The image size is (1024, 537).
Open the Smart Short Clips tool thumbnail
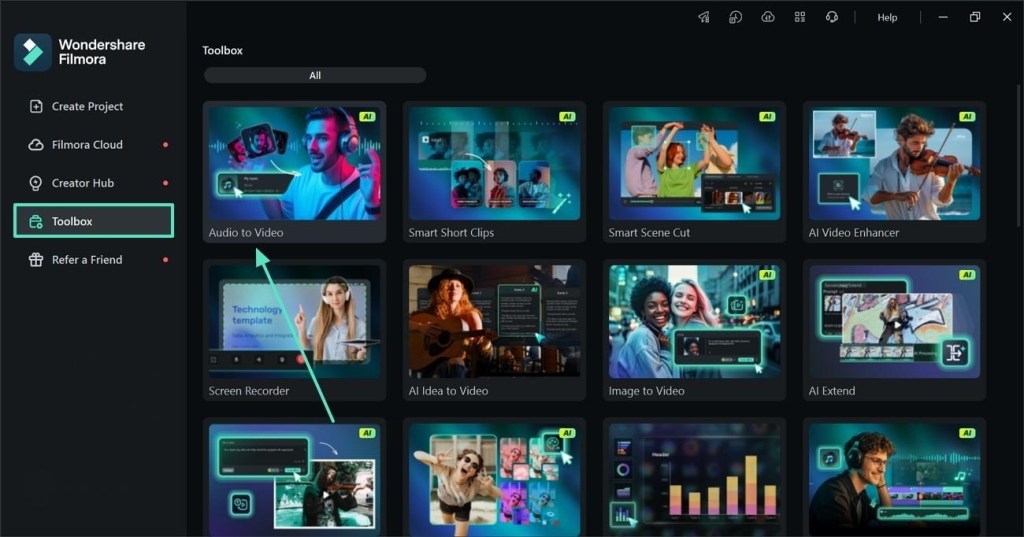494,163
